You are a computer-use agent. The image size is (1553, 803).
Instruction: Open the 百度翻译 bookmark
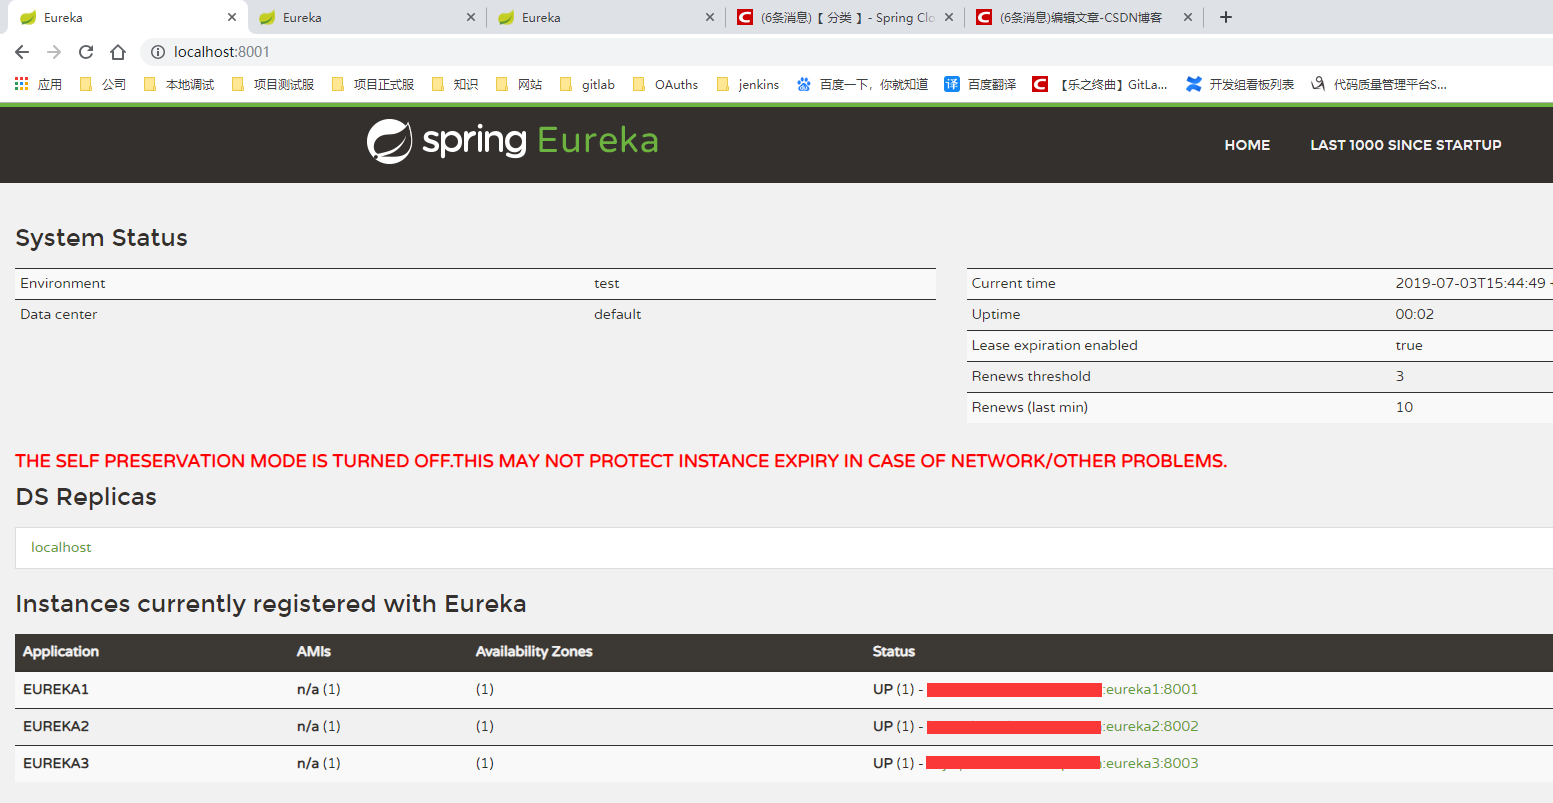(x=980, y=84)
